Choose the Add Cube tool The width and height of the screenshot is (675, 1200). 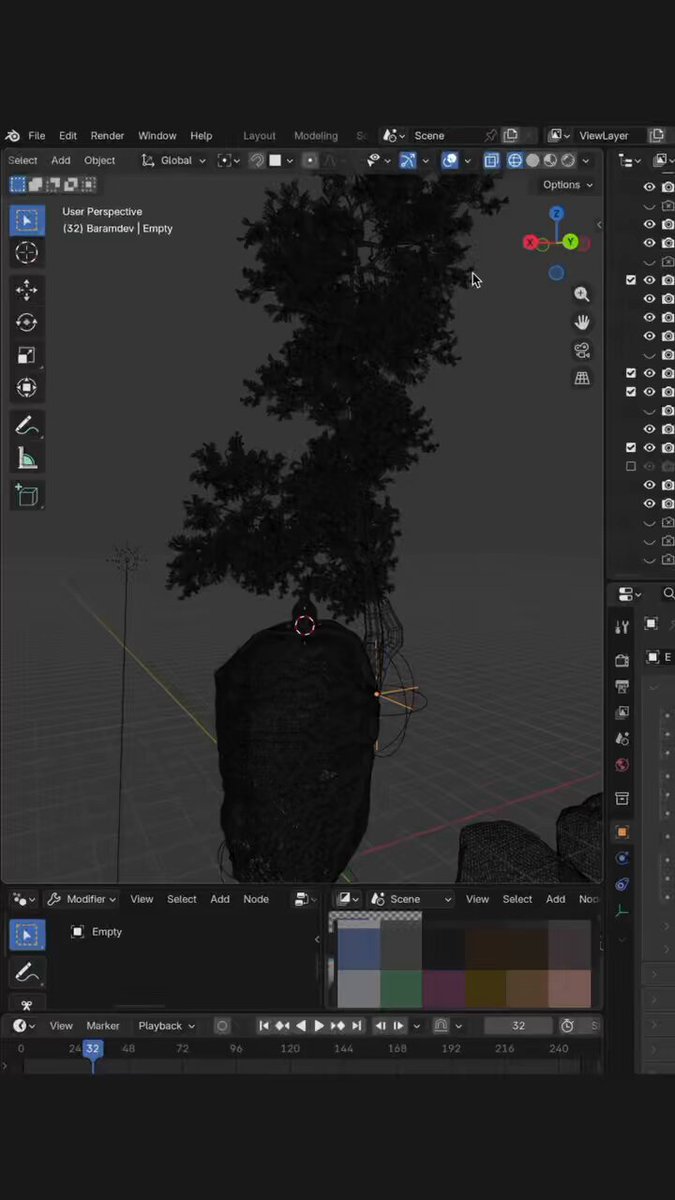point(27,495)
